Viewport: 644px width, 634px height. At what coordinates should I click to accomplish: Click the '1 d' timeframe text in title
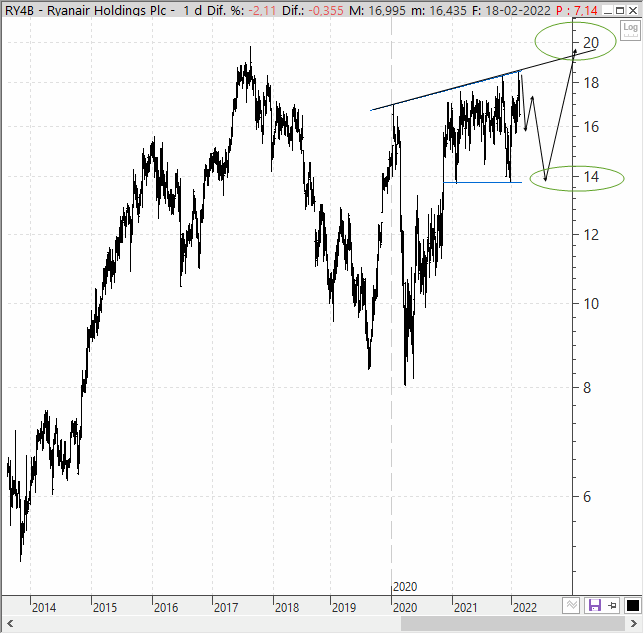click(192, 10)
